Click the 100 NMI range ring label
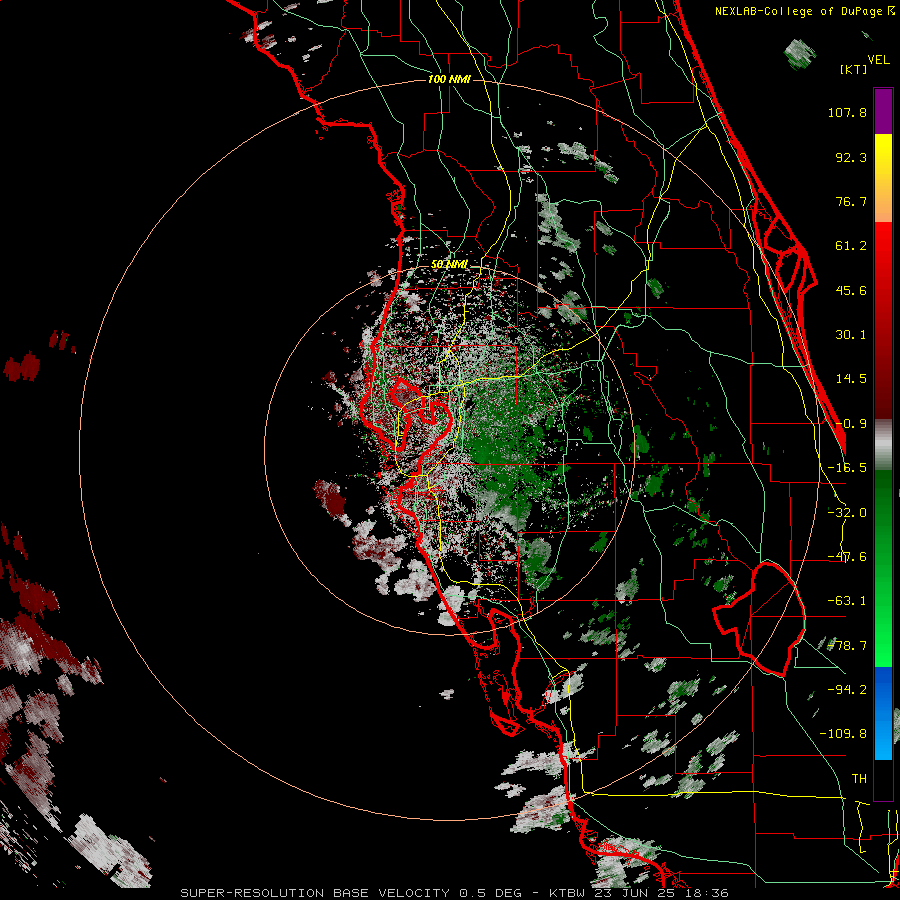Image resolution: width=900 pixels, height=900 pixels. coord(449,79)
